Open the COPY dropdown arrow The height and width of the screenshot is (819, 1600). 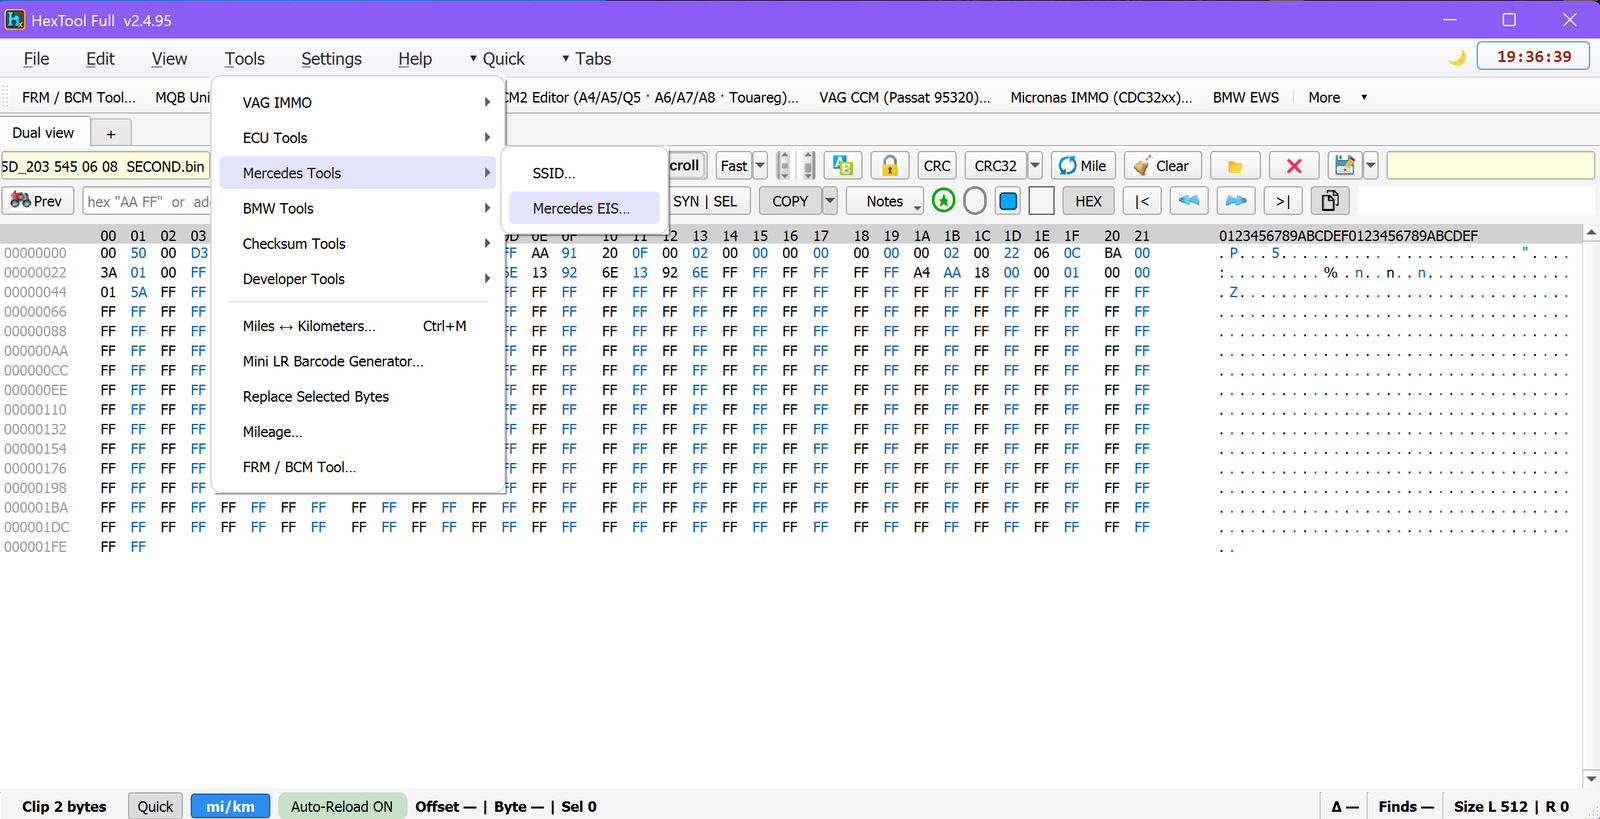pyautogui.click(x=830, y=201)
